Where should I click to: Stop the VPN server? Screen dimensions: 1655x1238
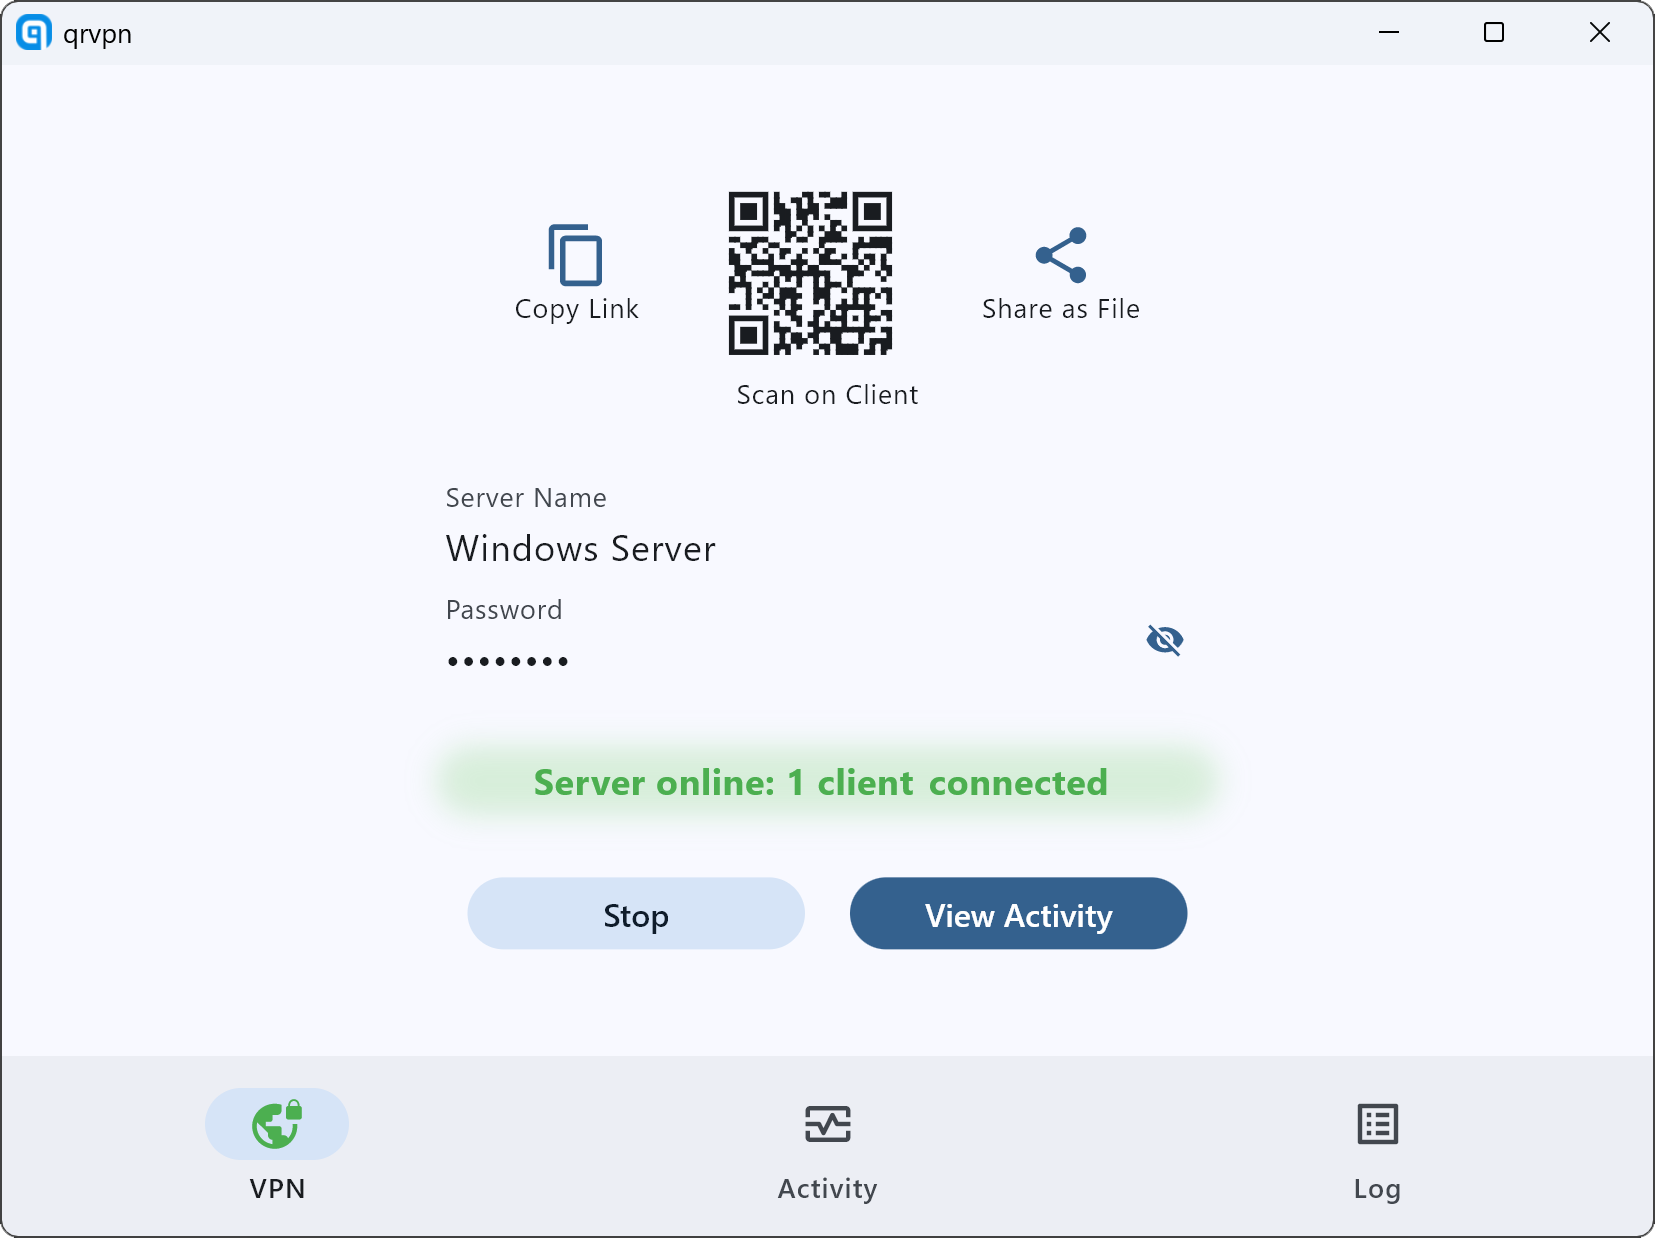click(x=636, y=914)
